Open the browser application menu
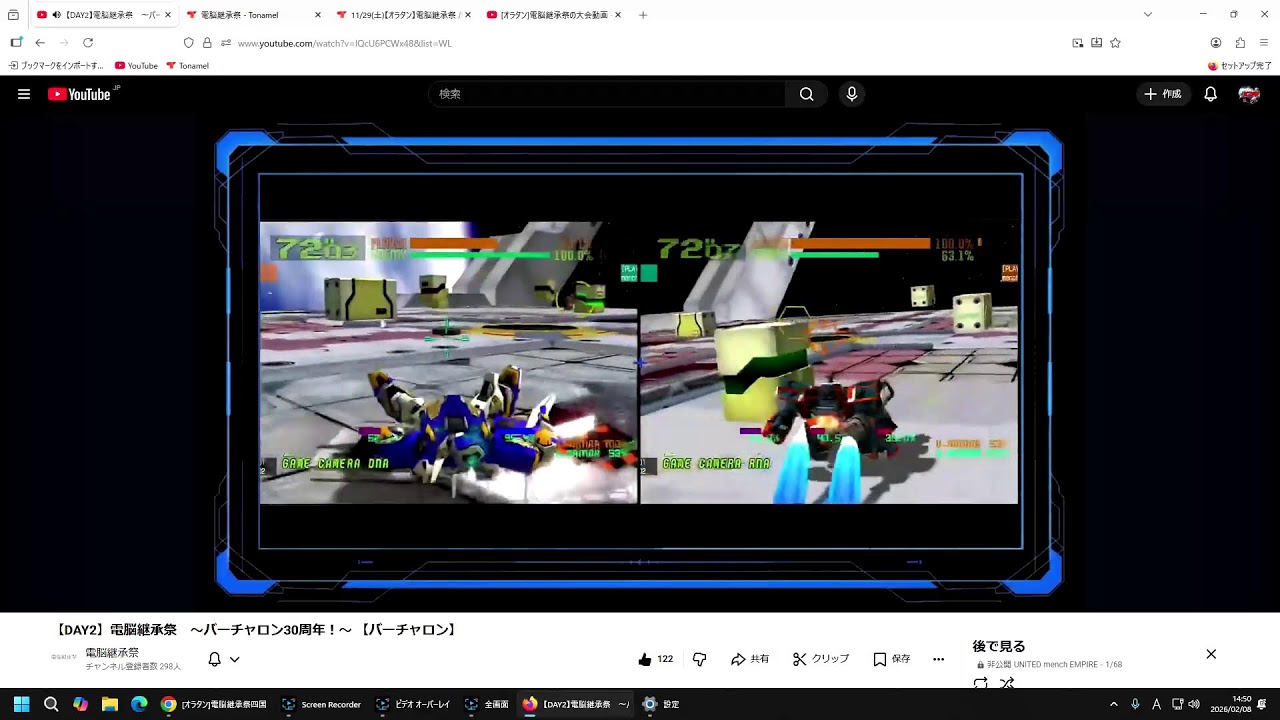1280x720 pixels. click(1263, 43)
